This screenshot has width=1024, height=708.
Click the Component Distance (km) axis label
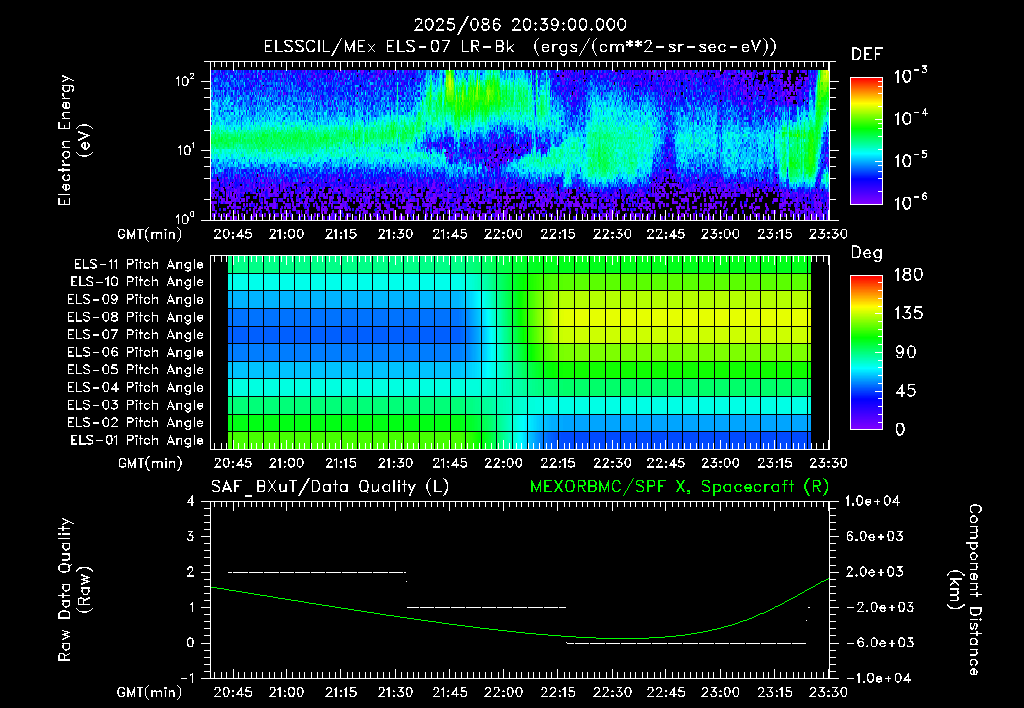tap(965, 590)
